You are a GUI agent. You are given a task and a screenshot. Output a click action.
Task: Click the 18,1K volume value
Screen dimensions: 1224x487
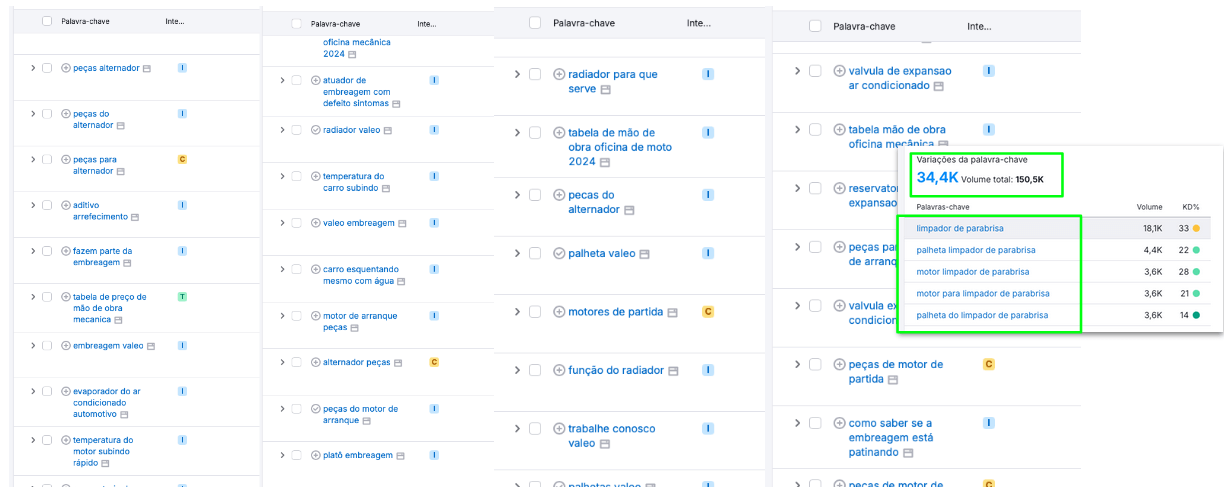(1151, 229)
